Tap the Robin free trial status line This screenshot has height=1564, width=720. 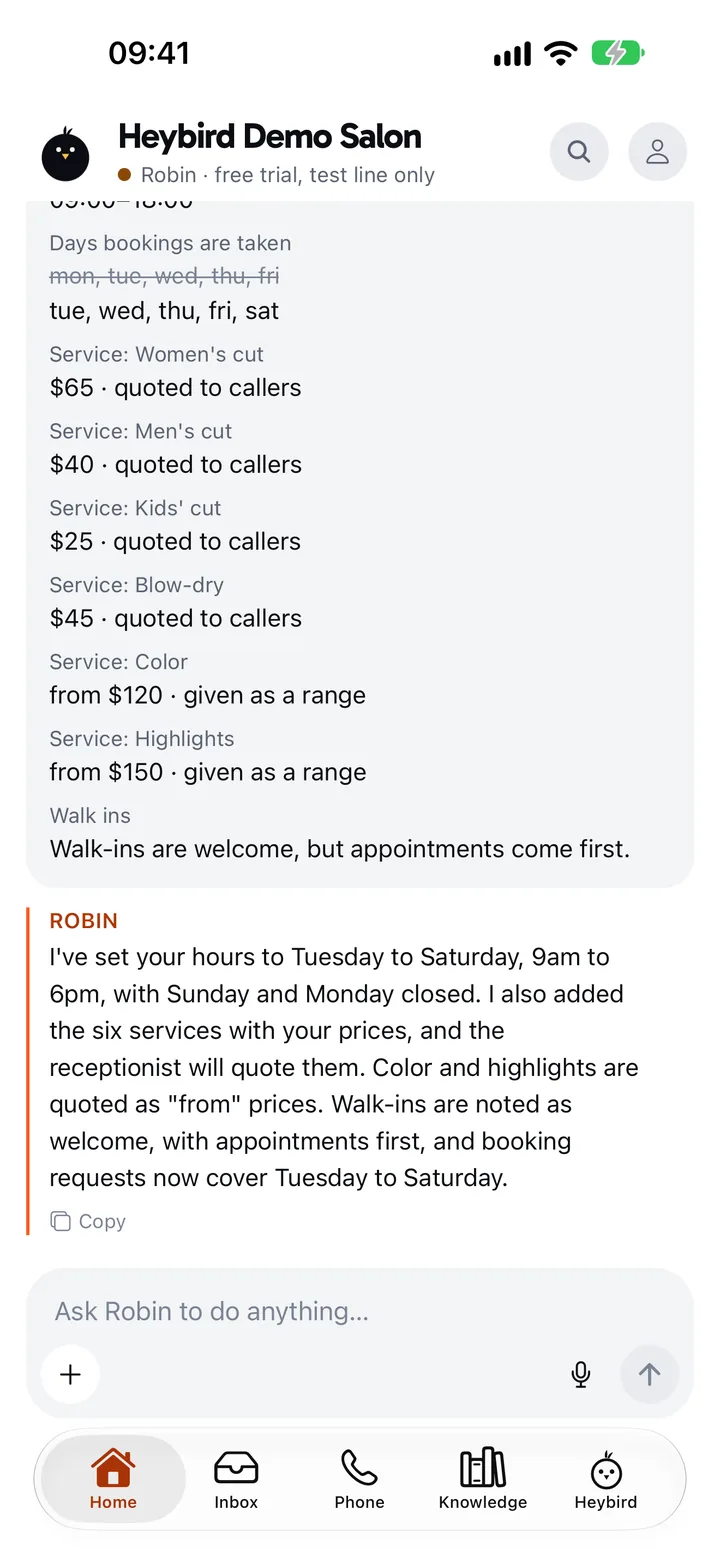276,175
